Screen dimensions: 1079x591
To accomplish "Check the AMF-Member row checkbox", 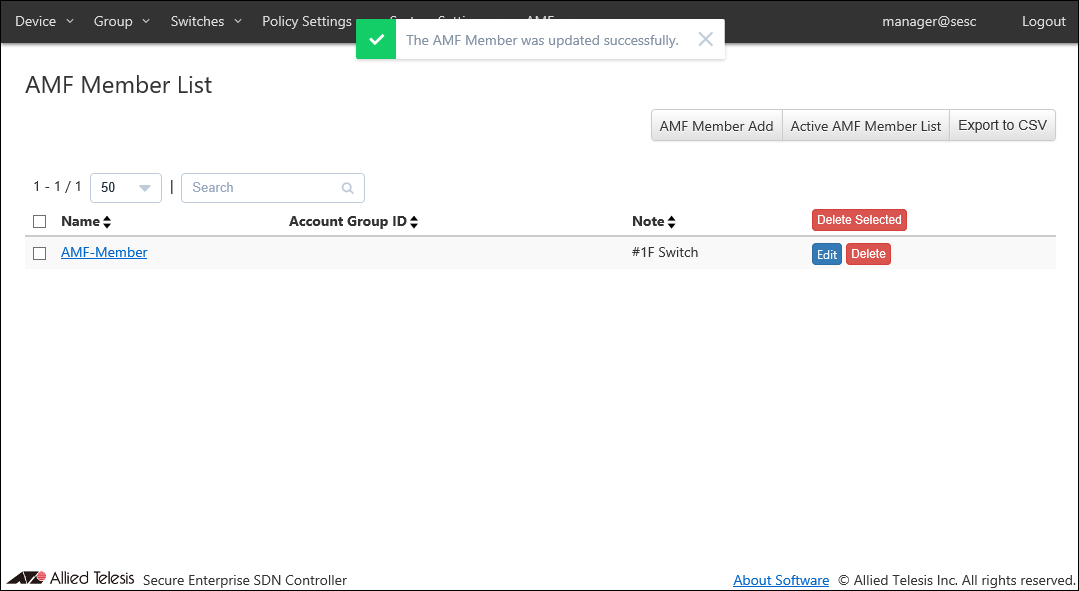I will tap(40, 253).
